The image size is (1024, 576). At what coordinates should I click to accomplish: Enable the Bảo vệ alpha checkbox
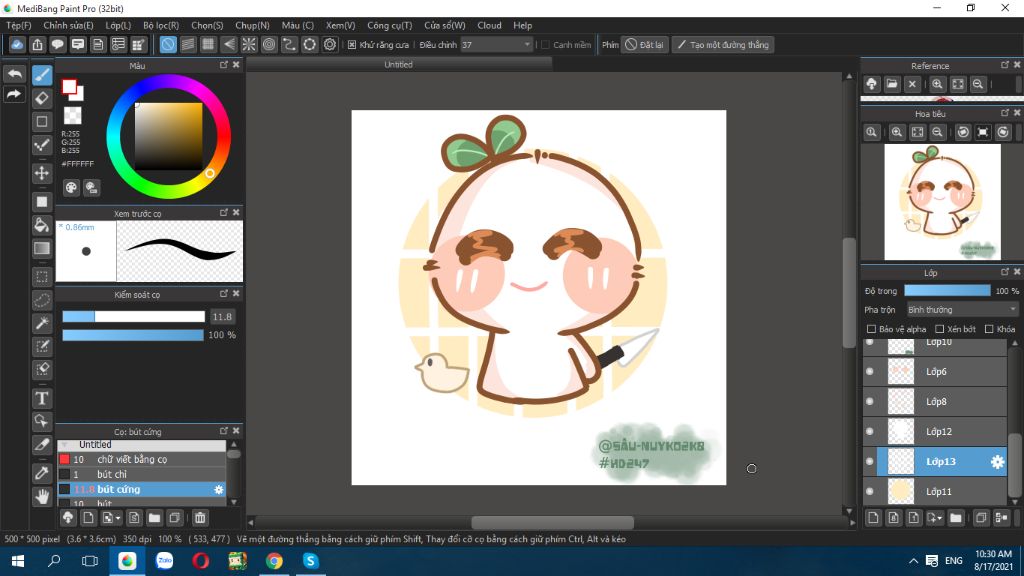(x=871, y=329)
